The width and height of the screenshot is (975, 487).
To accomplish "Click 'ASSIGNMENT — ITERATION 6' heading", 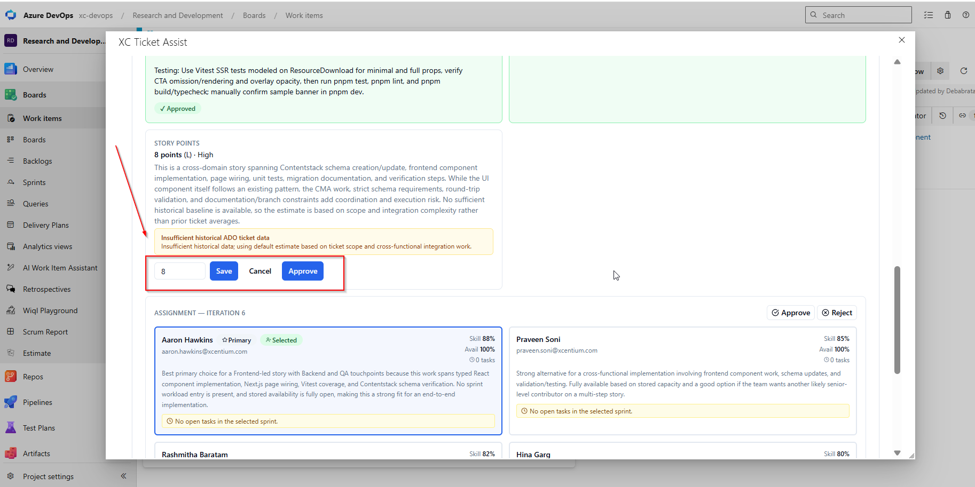I will click(x=200, y=312).
